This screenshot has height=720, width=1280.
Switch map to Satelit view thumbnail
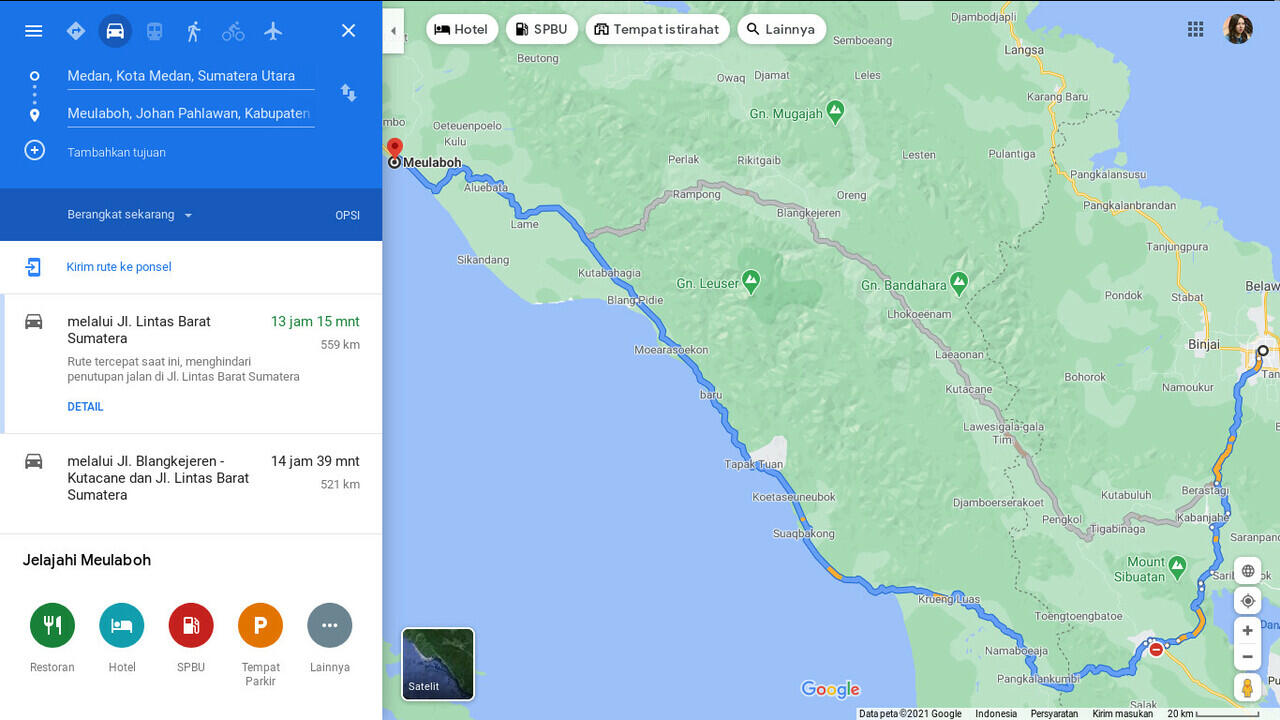point(437,663)
